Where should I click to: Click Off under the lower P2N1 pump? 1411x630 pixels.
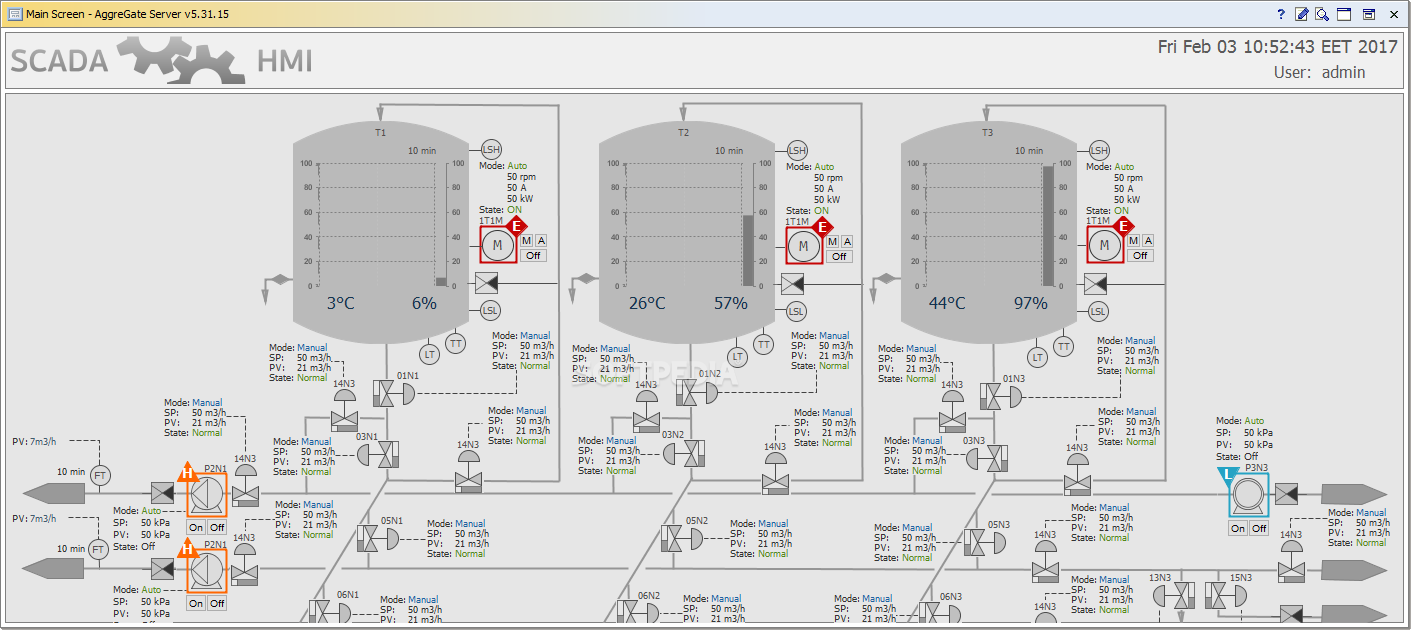click(217, 603)
